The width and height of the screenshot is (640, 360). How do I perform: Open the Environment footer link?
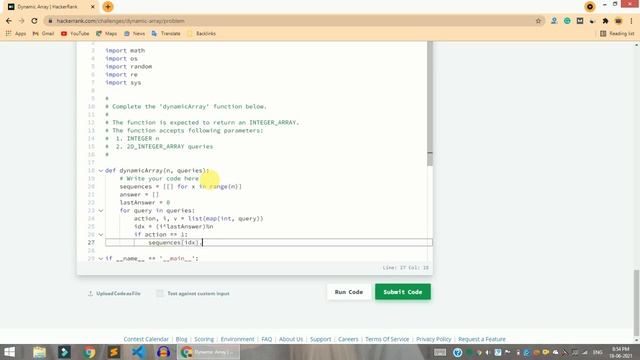coord(238,339)
